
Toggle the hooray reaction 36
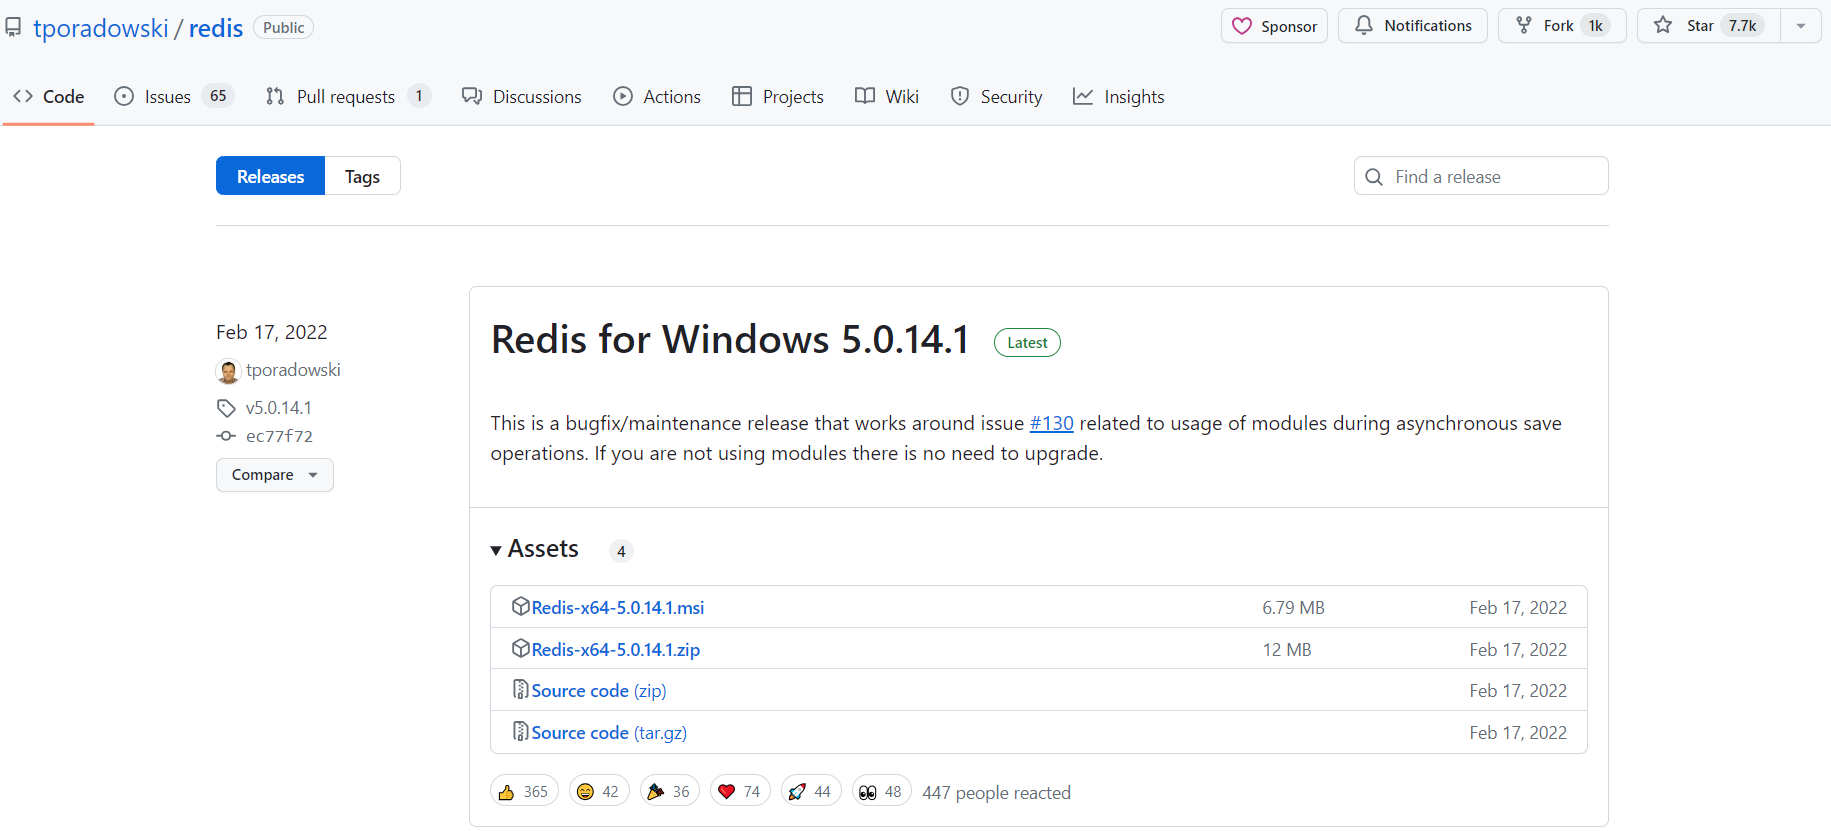tap(670, 791)
